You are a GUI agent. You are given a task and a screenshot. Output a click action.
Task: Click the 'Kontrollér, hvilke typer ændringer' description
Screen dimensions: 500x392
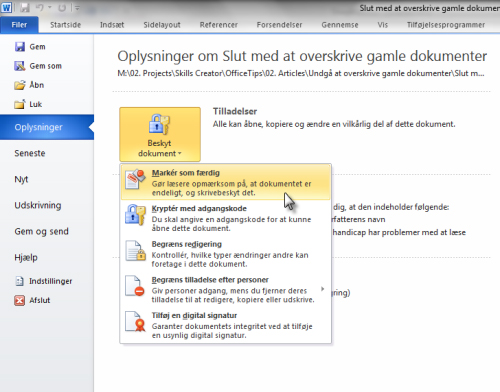tap(230, 259)
